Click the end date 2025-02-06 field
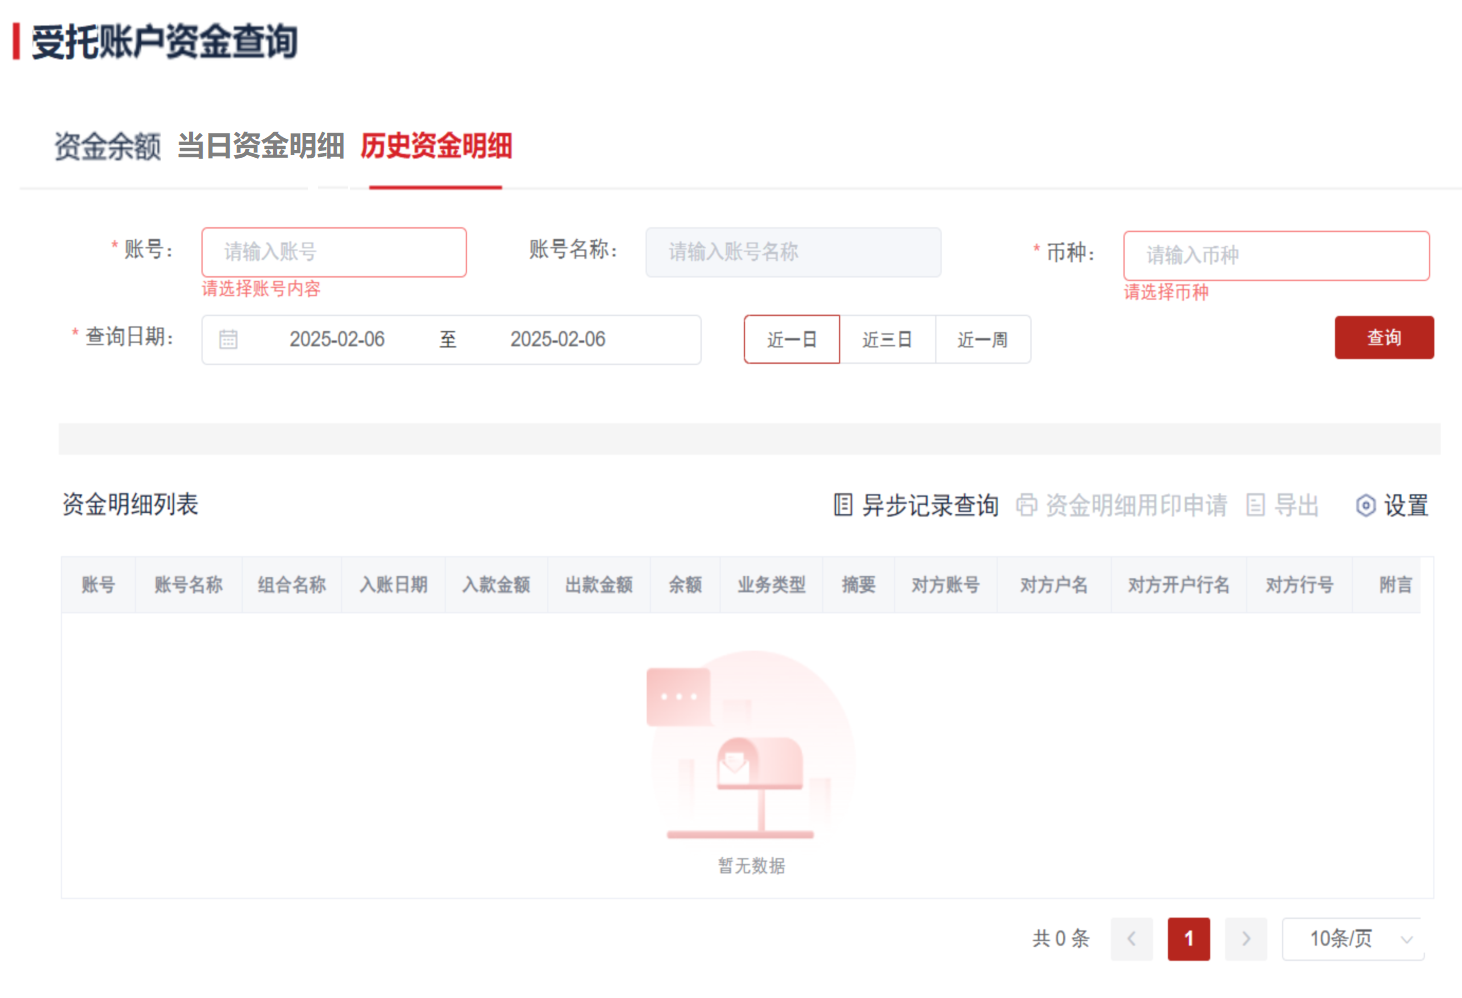Image resolution: width=1462 pixels, height=998 pixels. [558, 340]
